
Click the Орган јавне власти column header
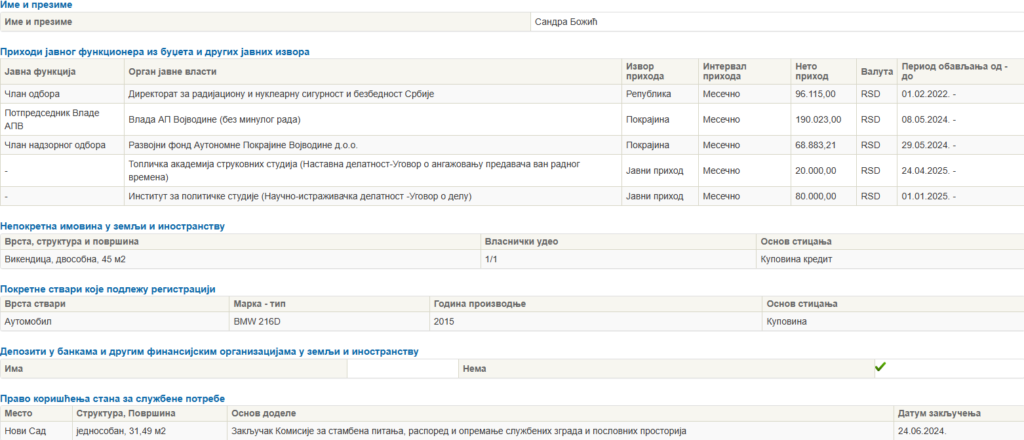point(172,71)
